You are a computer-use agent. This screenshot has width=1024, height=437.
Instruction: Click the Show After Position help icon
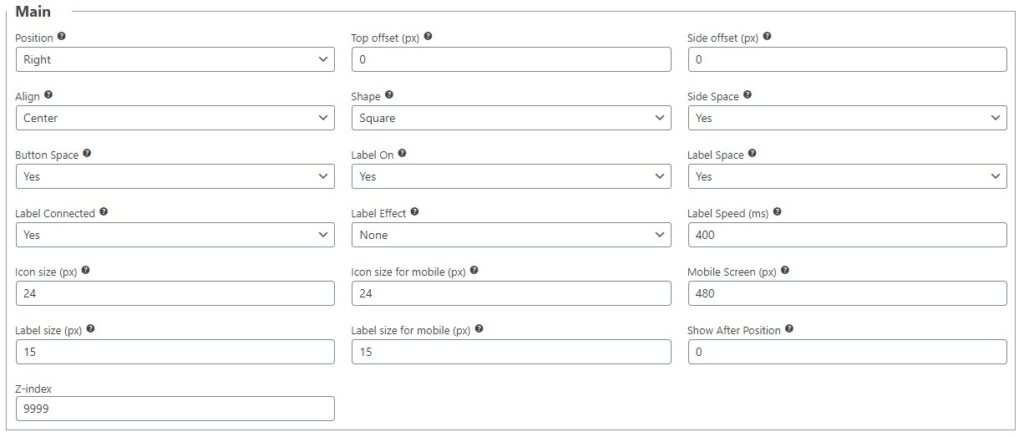pyautogui.click(x=790, y=329)
